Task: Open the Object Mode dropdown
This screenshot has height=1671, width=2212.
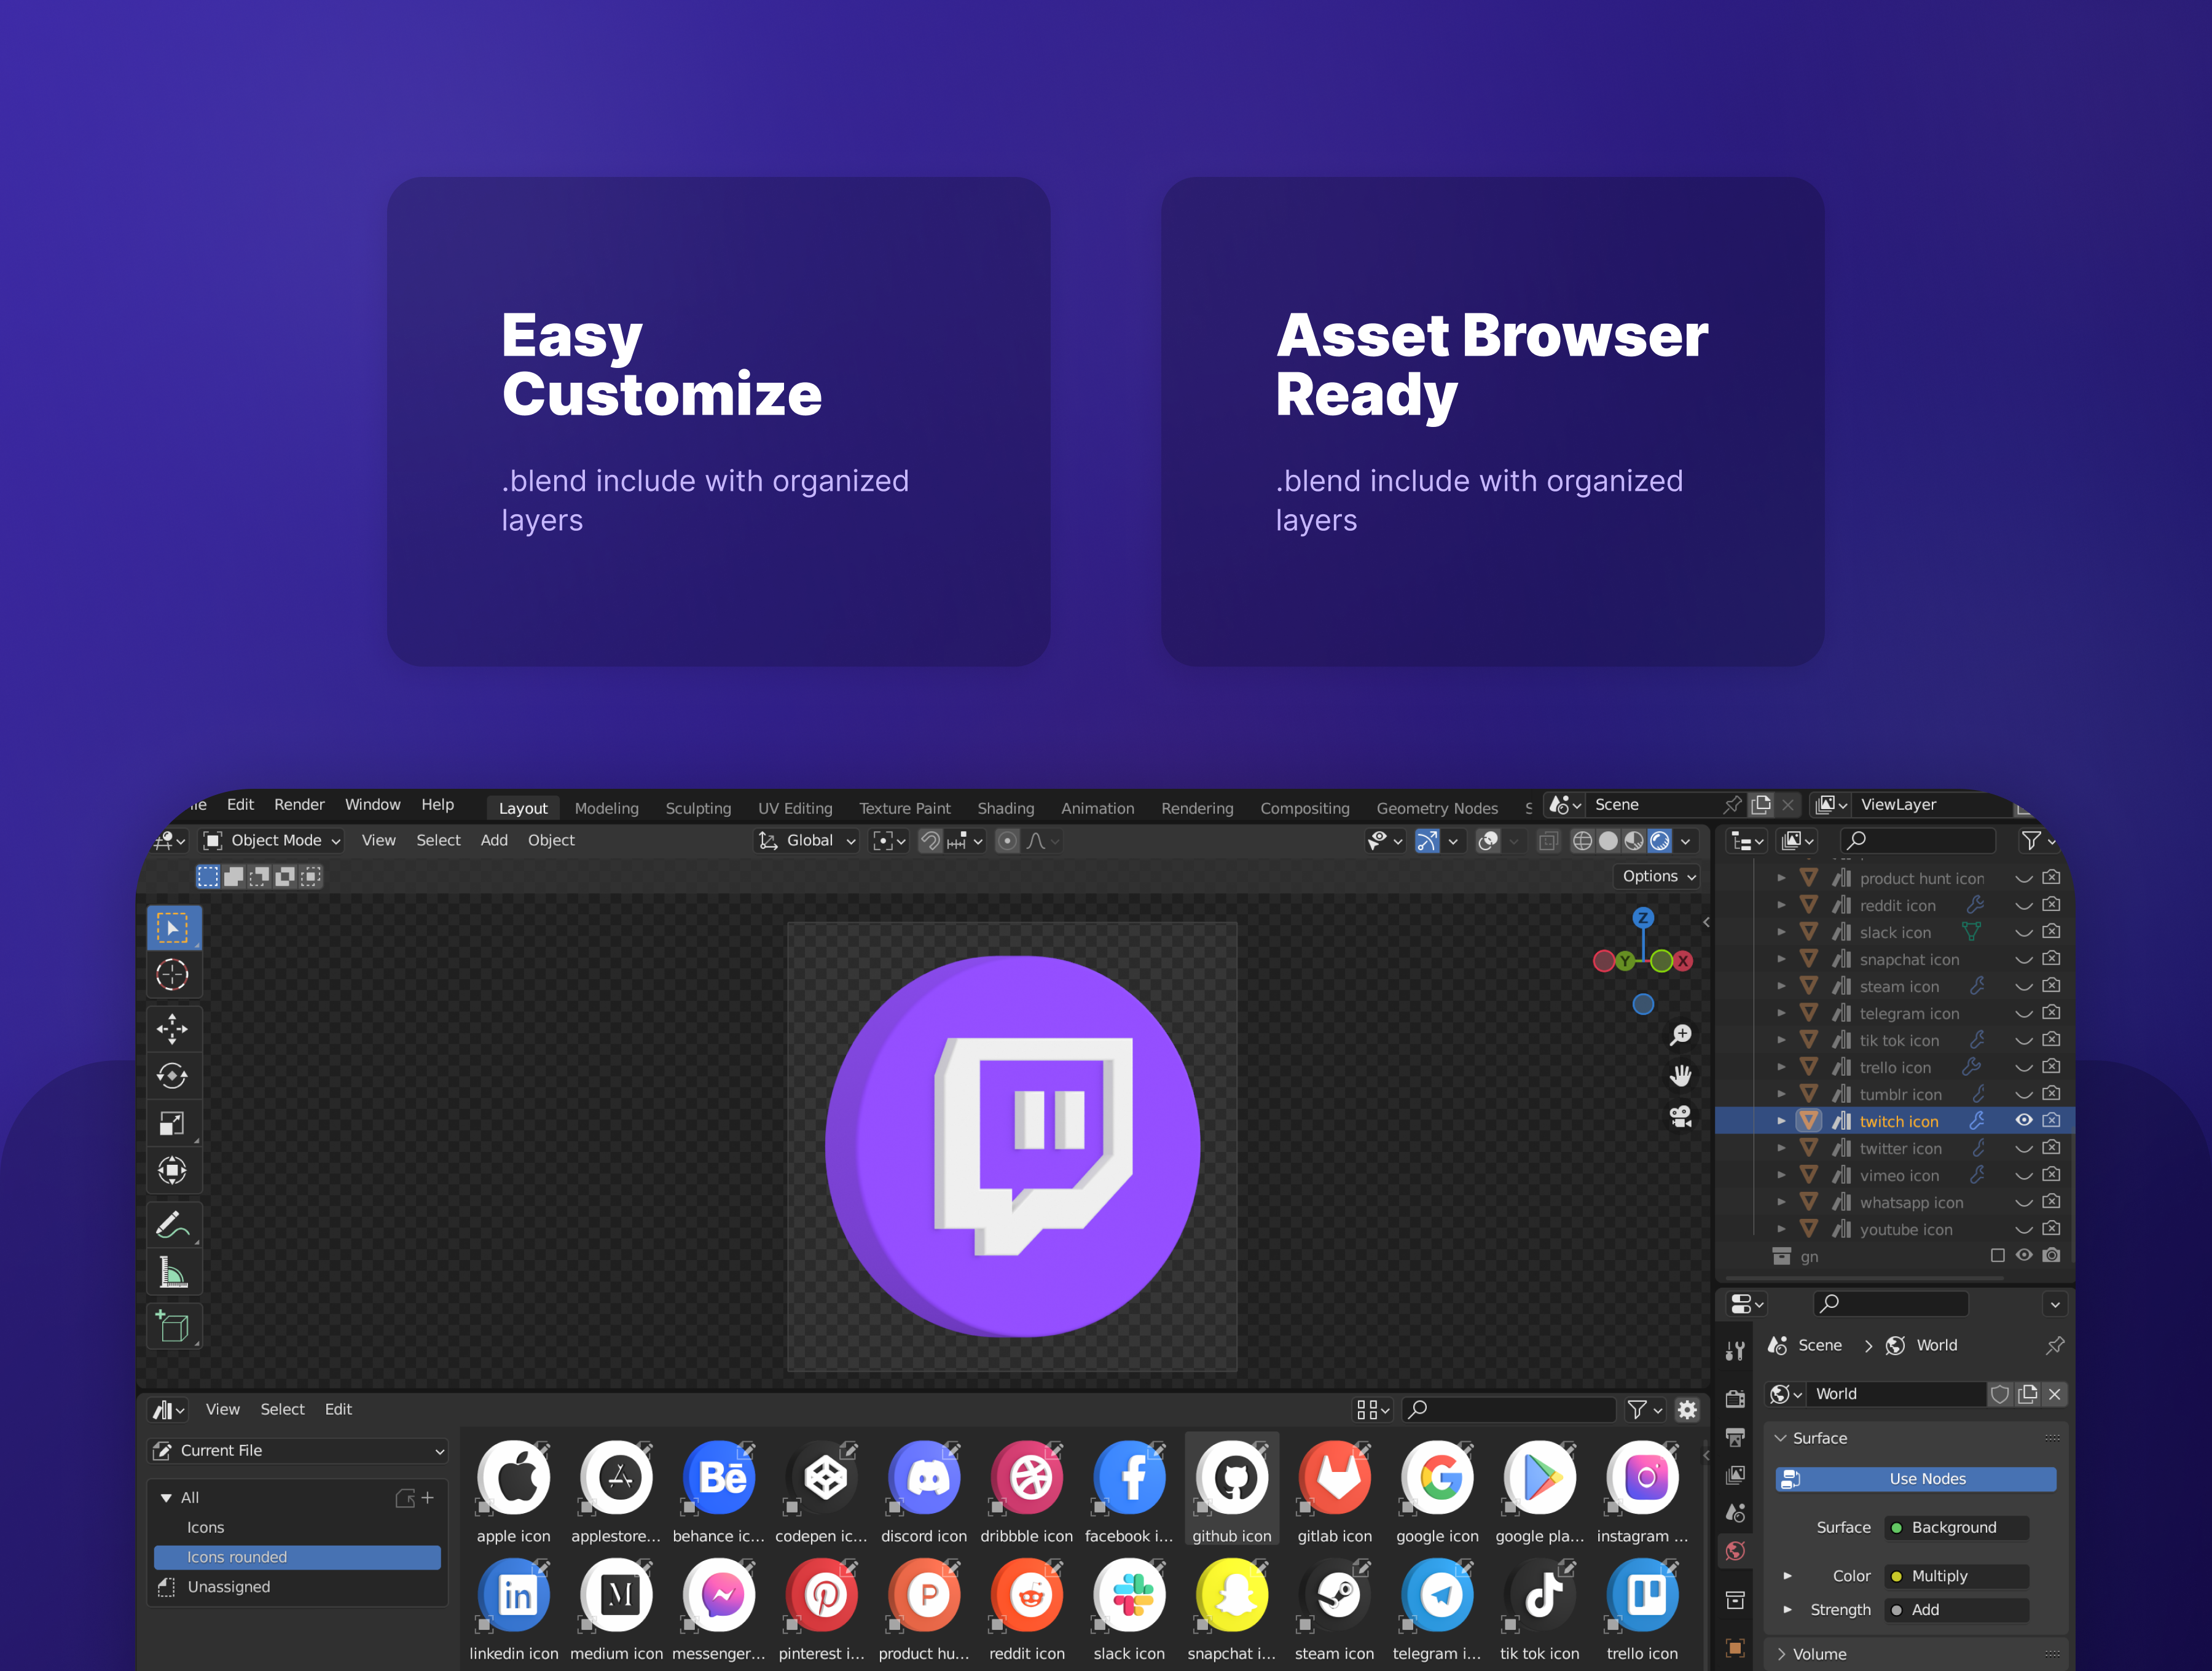Action: (273, 840)
